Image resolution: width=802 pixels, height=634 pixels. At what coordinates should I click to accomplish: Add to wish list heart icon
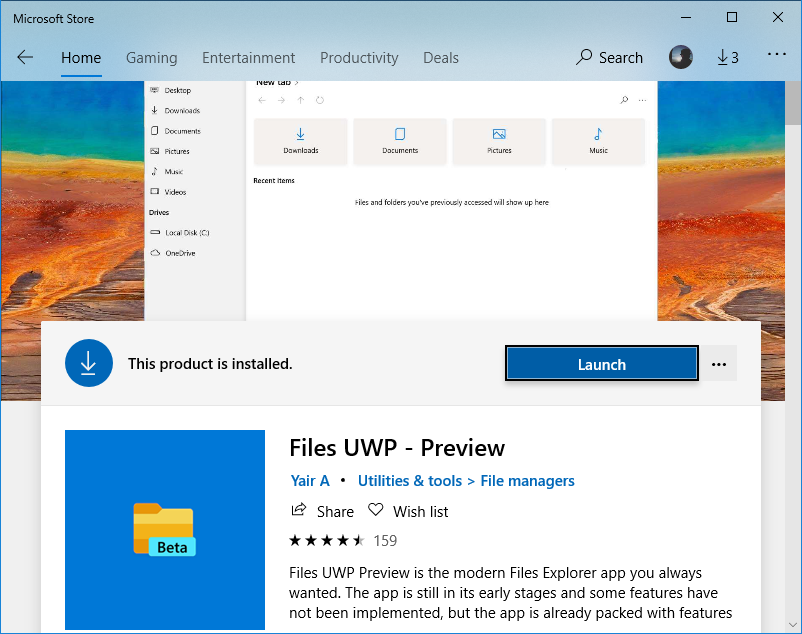click(375, 510)
